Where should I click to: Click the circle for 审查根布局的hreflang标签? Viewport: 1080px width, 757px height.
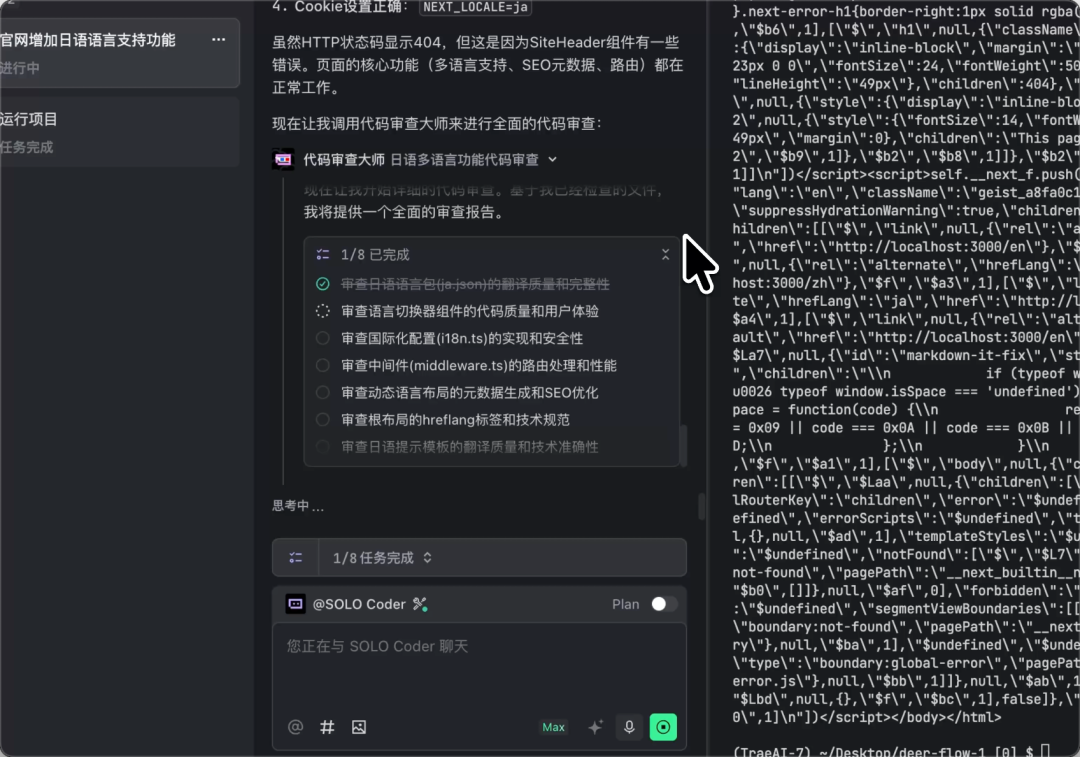pos(322,419)
